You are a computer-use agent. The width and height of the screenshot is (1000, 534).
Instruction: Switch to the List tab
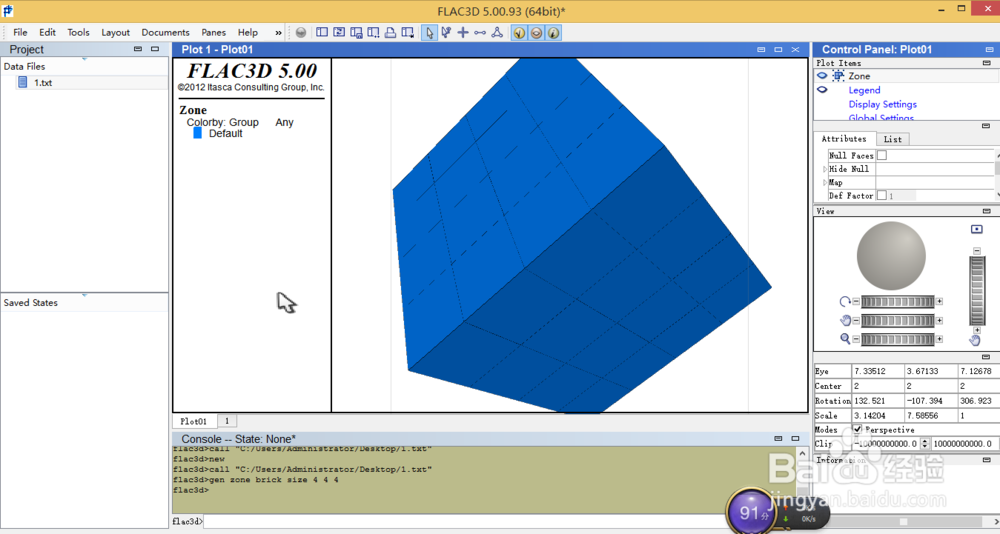893,139
